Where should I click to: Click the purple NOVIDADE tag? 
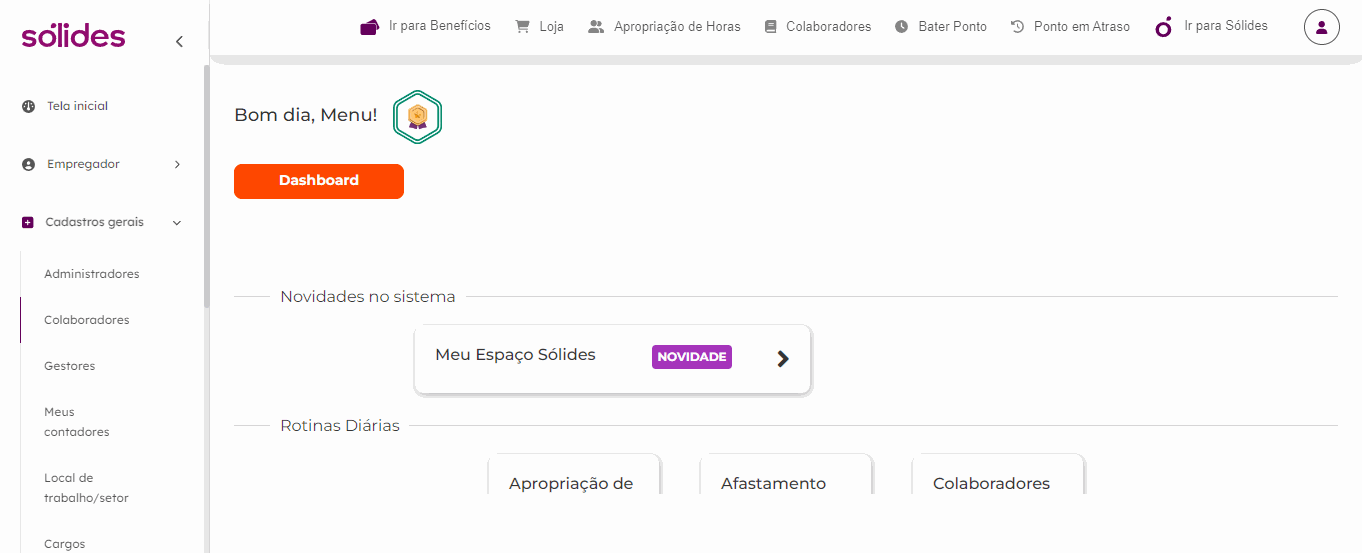click(692, 357)
